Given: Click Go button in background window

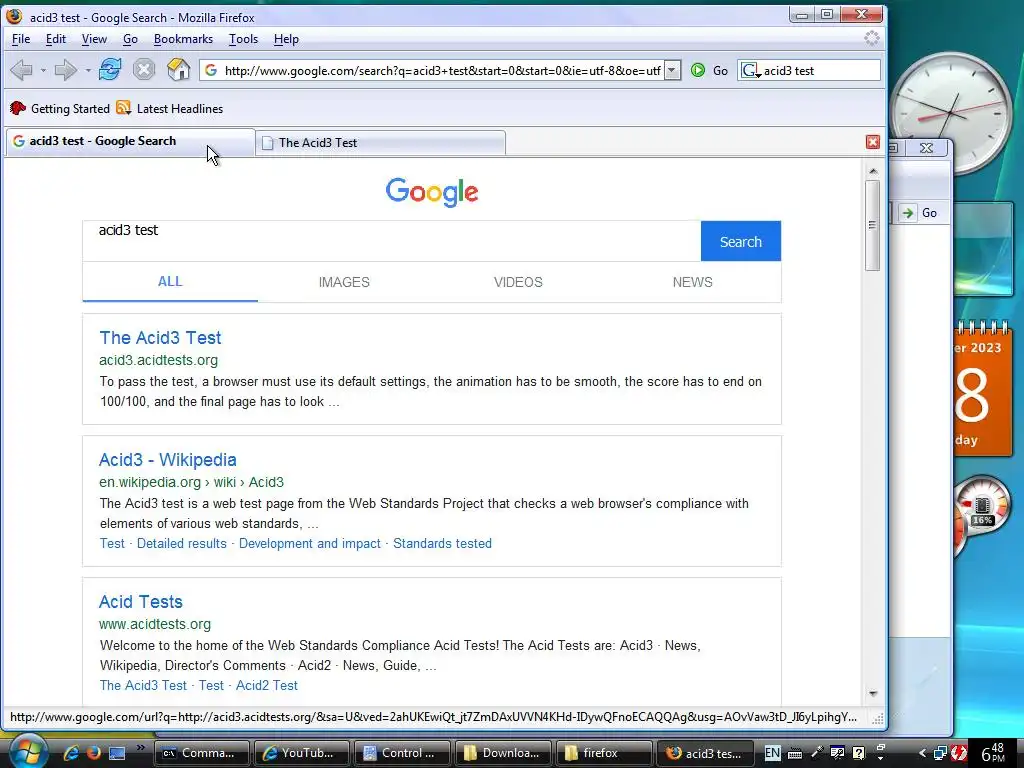Looking at the screenshot, I should pos(921,213).
